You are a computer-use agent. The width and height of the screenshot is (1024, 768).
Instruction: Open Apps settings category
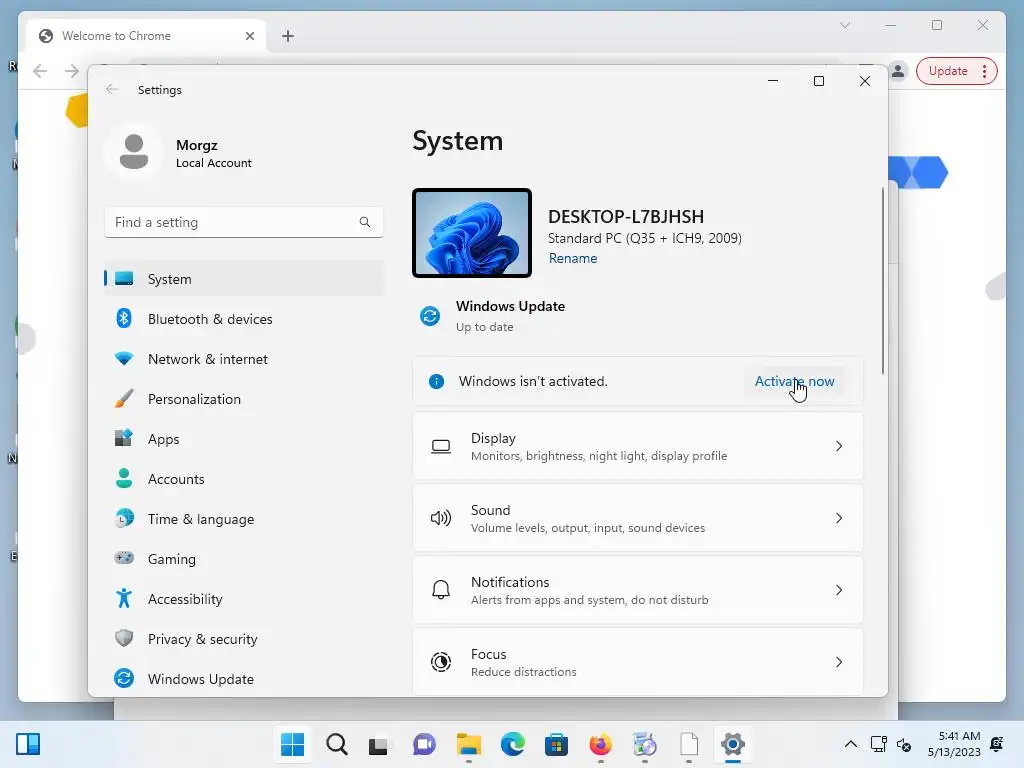[x=244, y=439]
